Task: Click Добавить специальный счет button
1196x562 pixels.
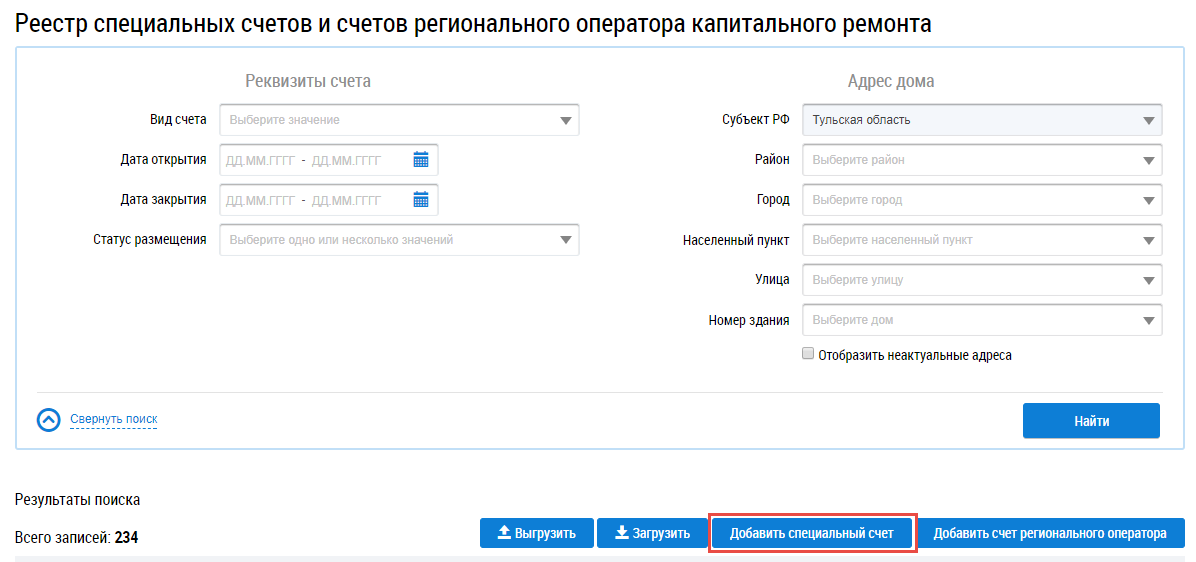Action: point(811,533)
